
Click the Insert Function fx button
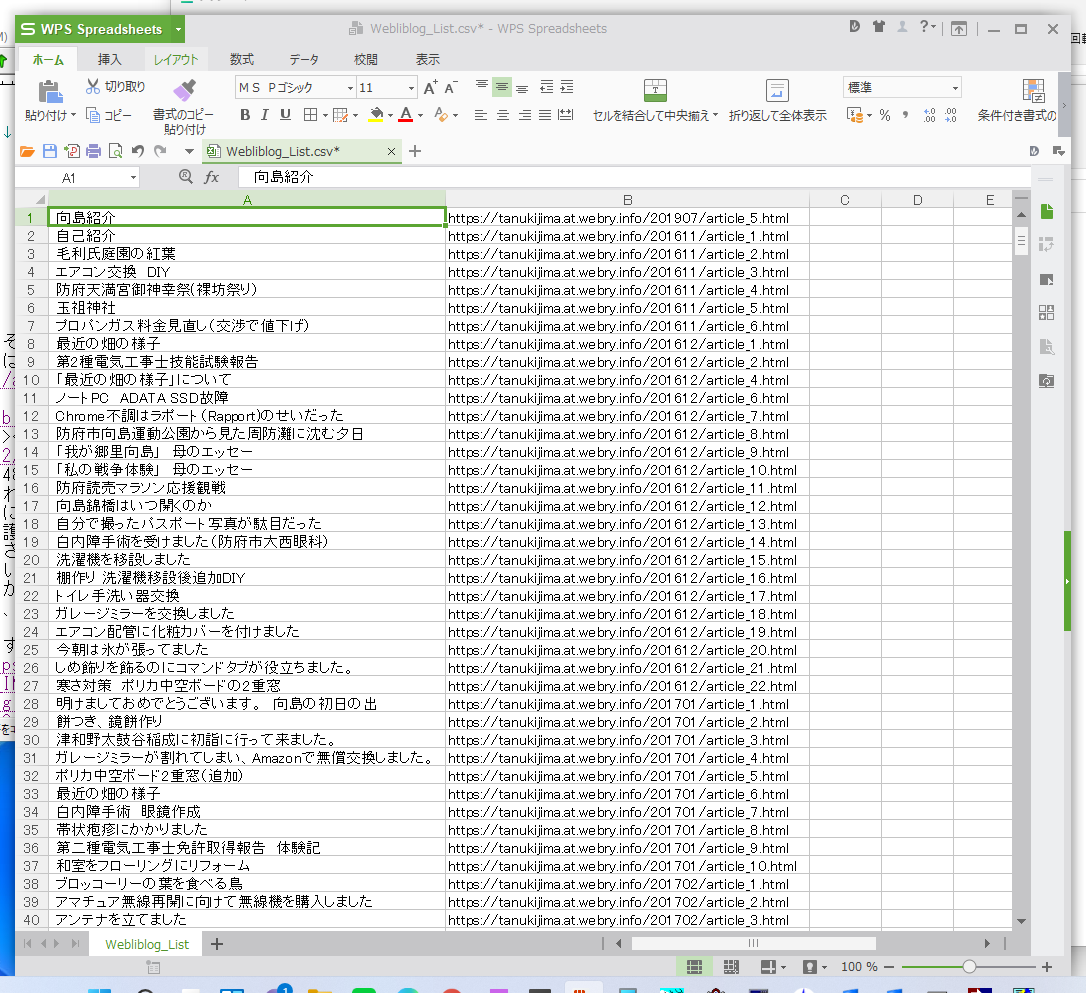coord(212,177)
